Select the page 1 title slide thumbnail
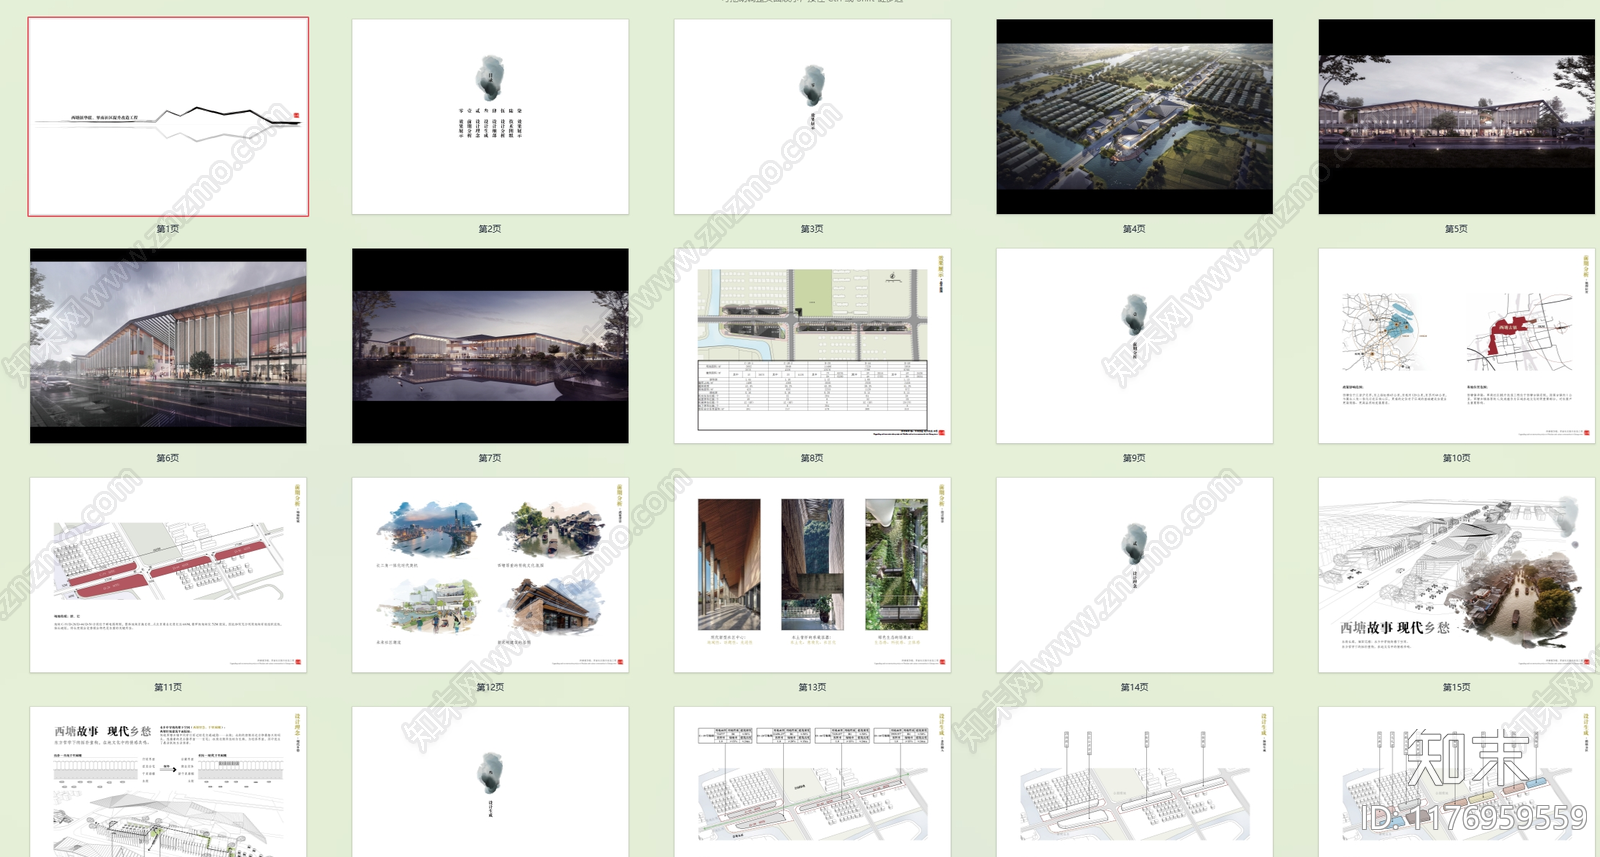Image resolution: width=1600 pixels, height=857 pixels. [168, 116]
